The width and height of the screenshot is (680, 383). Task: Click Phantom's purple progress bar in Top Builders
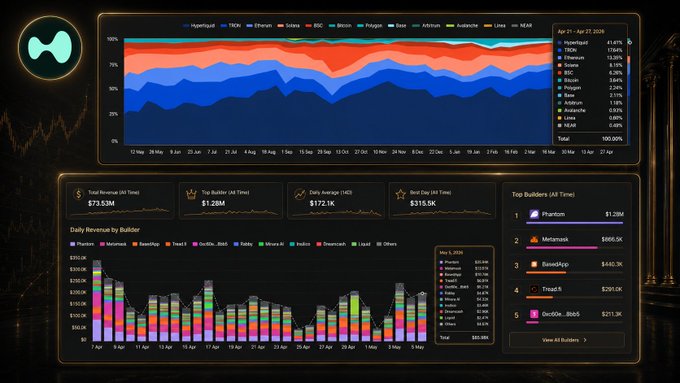pos(575,223)
